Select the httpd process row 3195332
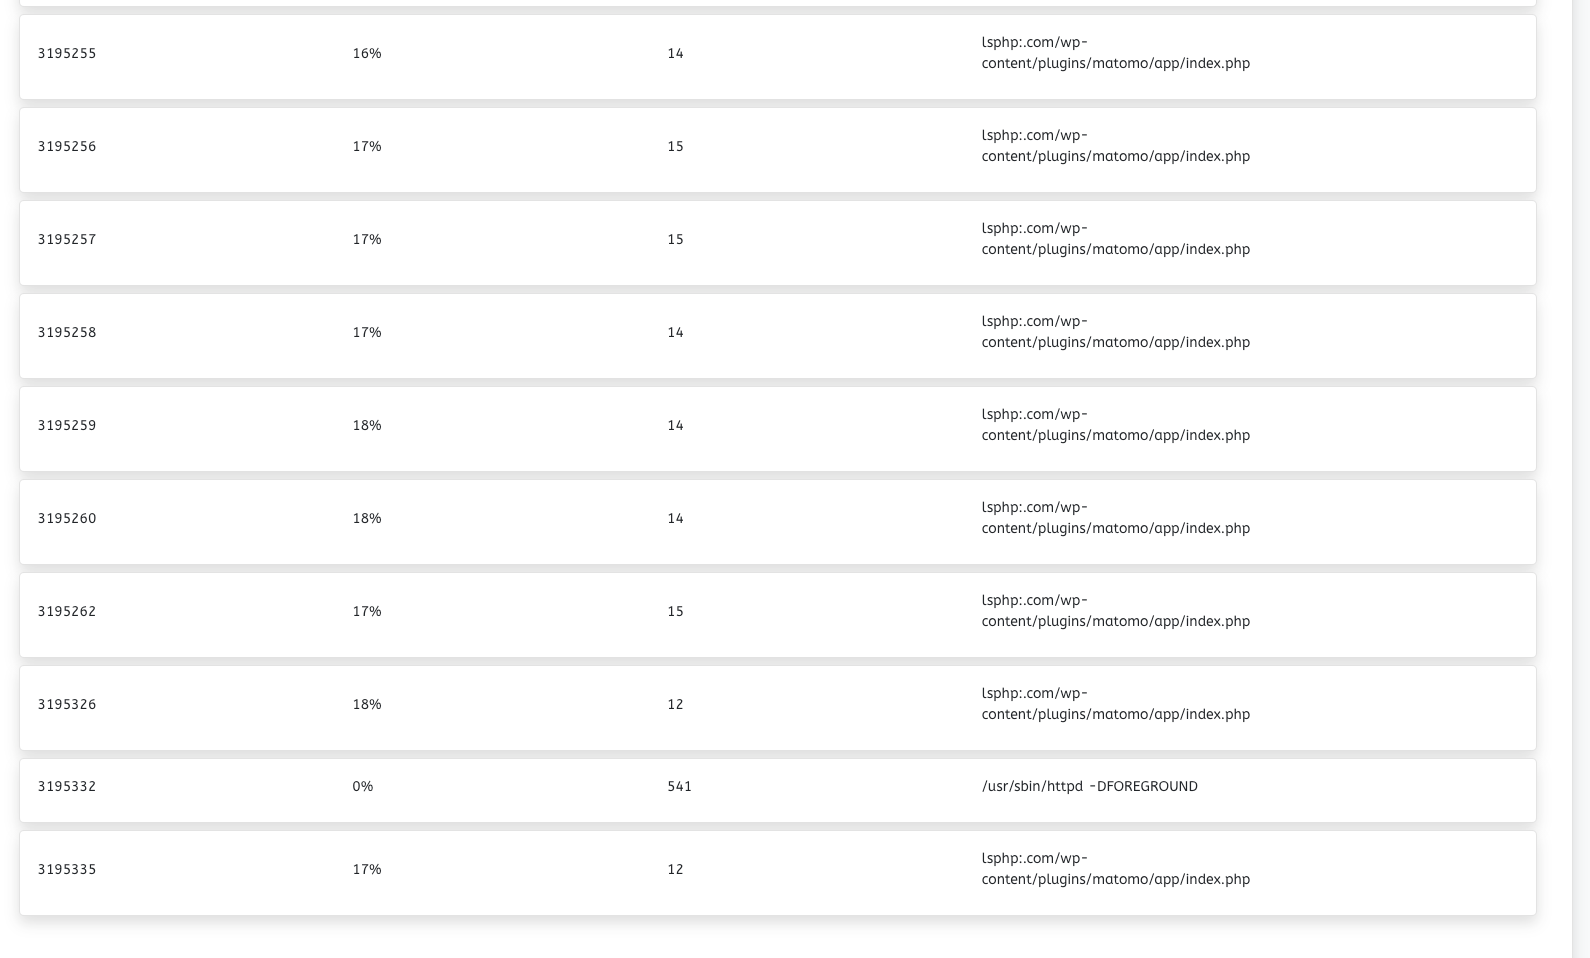This screenshot has width=1590, height=958. [x=777, y=790]
